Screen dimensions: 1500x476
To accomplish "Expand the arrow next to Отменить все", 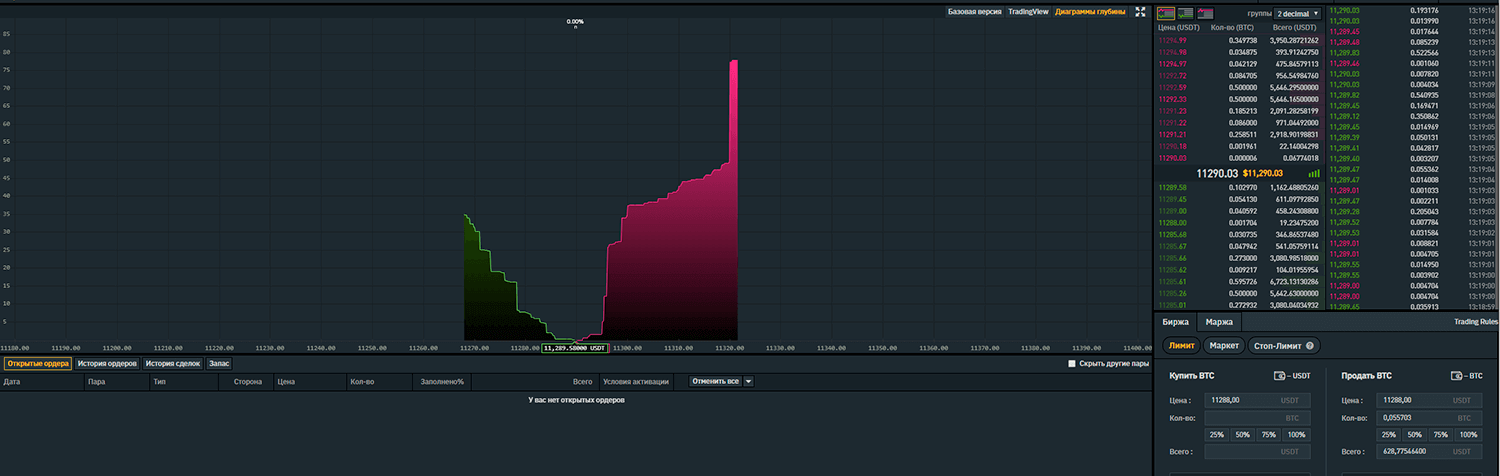I will point(748,381).
